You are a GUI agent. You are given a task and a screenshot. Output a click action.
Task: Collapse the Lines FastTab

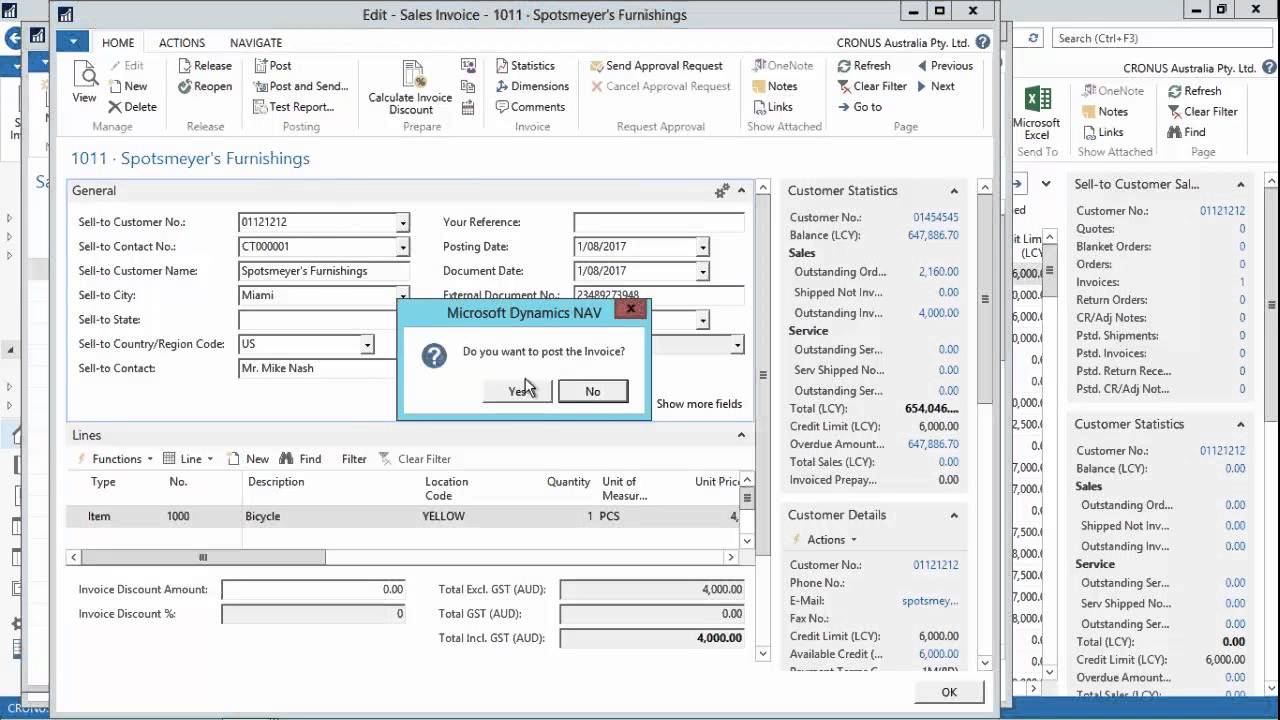(741, 435)
